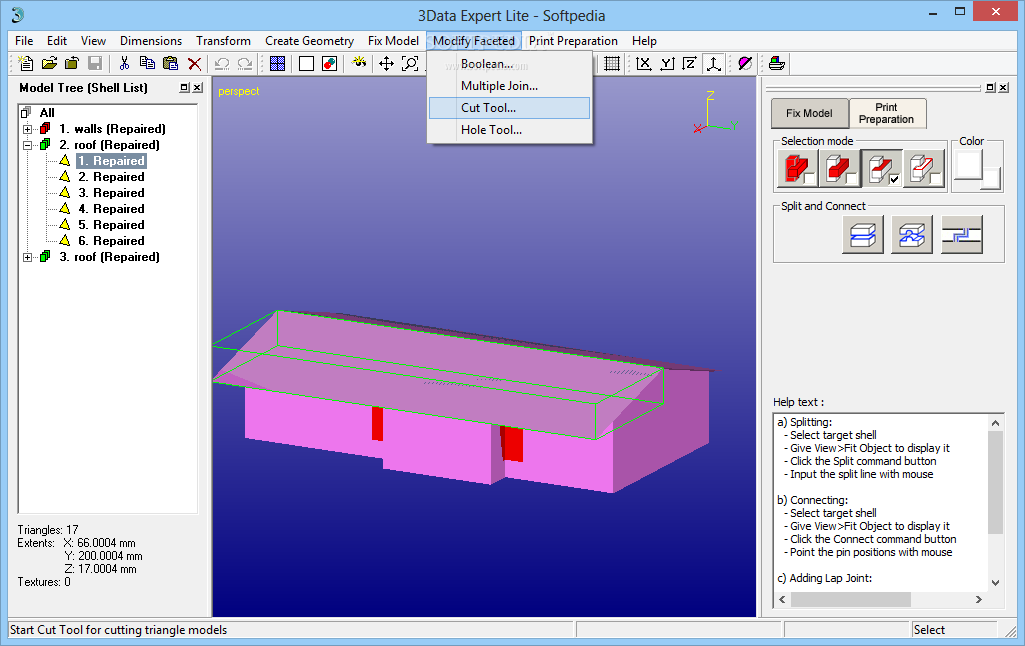Click the Help text down scroll arrow
Viewport: 1025px width, 646px height.
pos(995,583)
